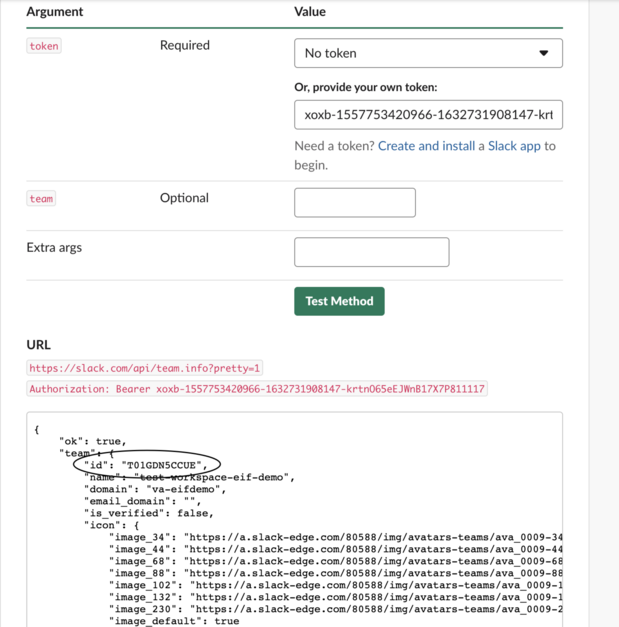Select the team.info URL text
Screen dimensions: 619x627
[x=144, y=368]
